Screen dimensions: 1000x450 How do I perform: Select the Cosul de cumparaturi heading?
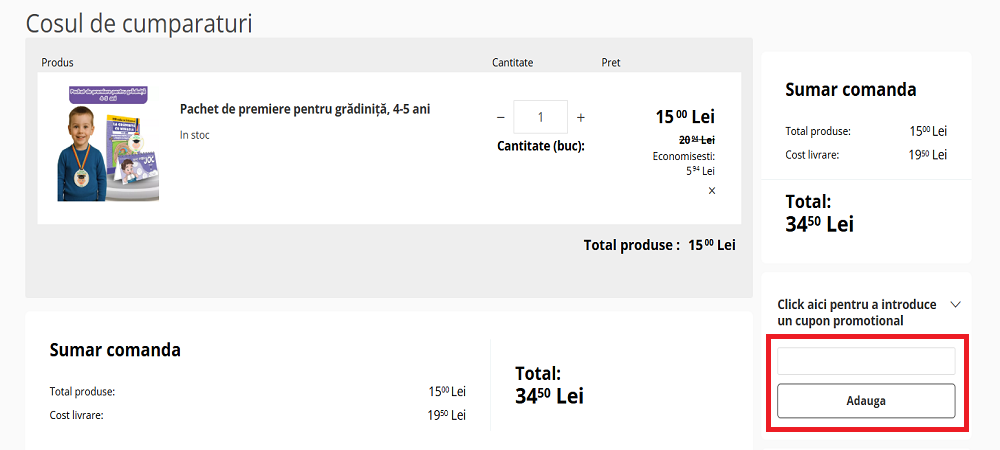click(x=139, y=23)
